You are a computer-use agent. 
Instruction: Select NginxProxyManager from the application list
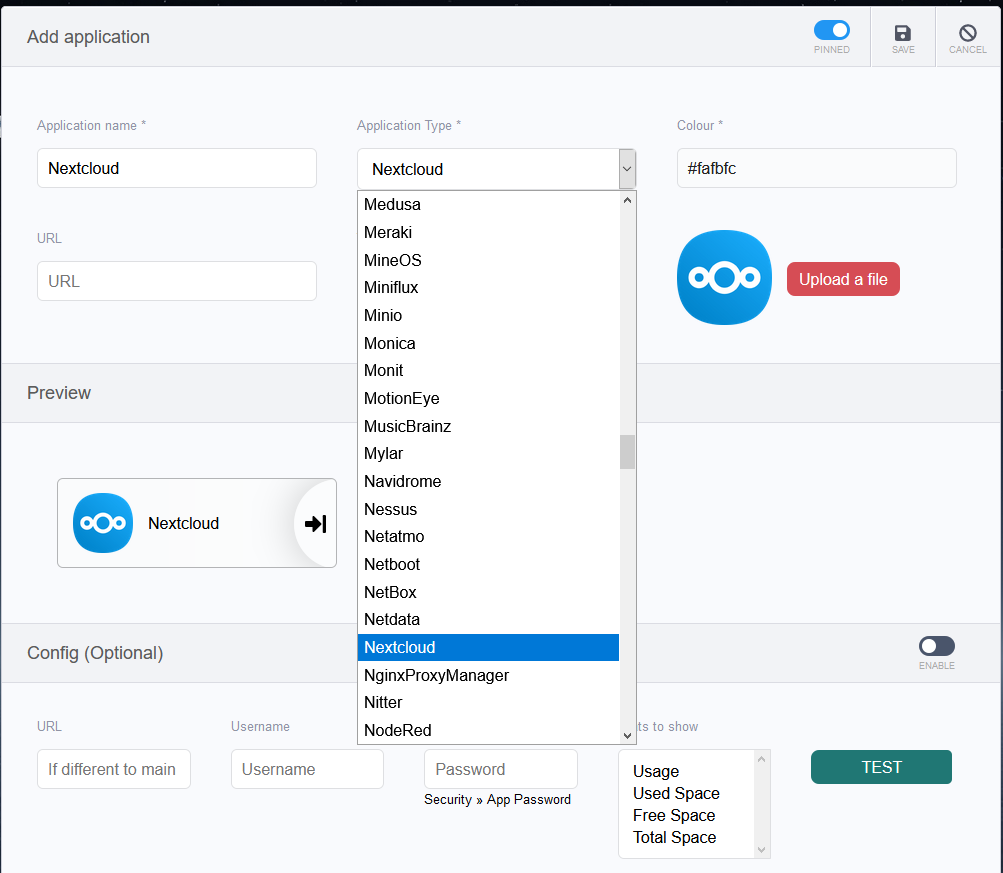pos(436,675)
